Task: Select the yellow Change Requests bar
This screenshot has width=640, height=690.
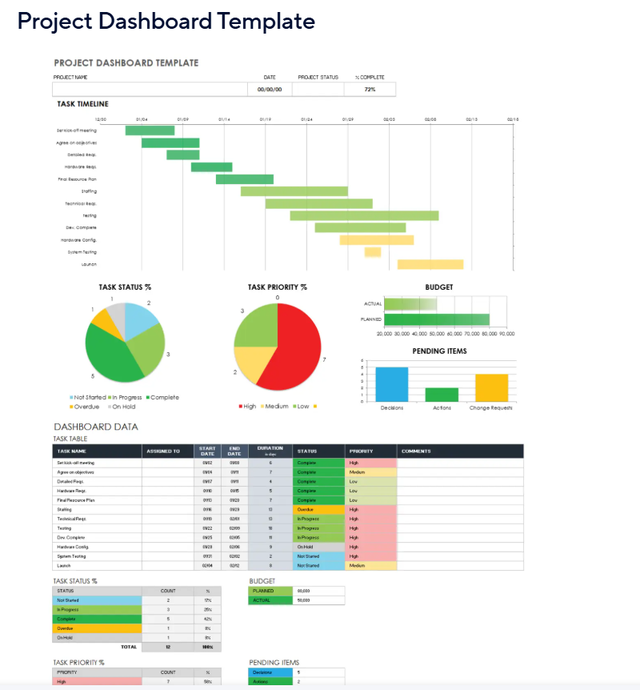Action: 492,388
